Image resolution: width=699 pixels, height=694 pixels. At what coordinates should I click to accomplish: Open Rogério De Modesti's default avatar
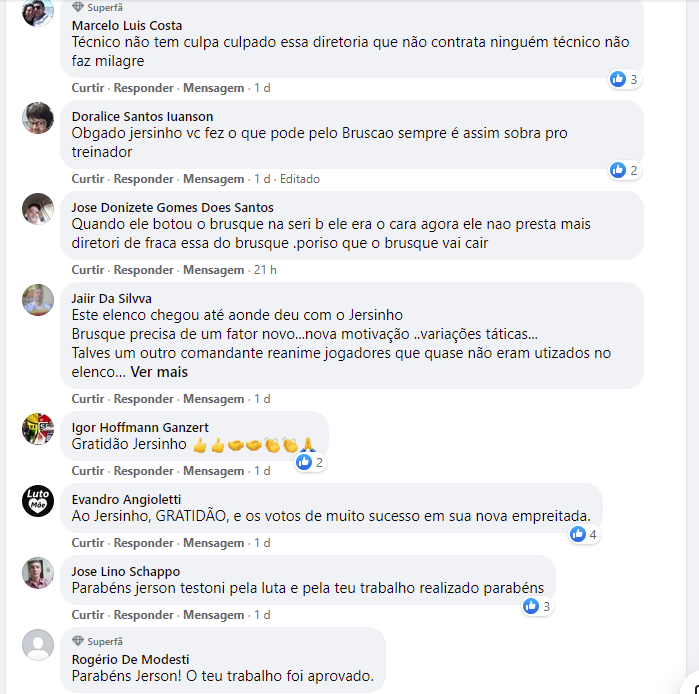38,645
